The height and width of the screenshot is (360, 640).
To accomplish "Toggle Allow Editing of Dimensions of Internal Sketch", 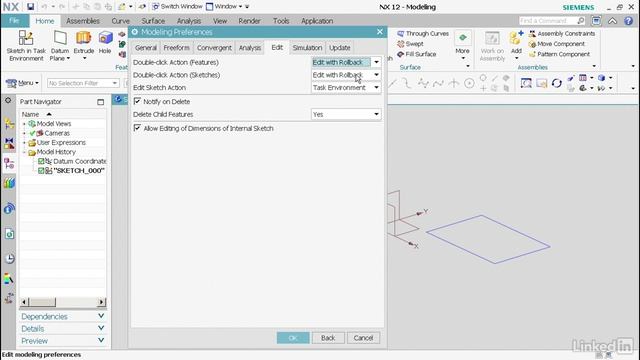I will click(138, 128).
